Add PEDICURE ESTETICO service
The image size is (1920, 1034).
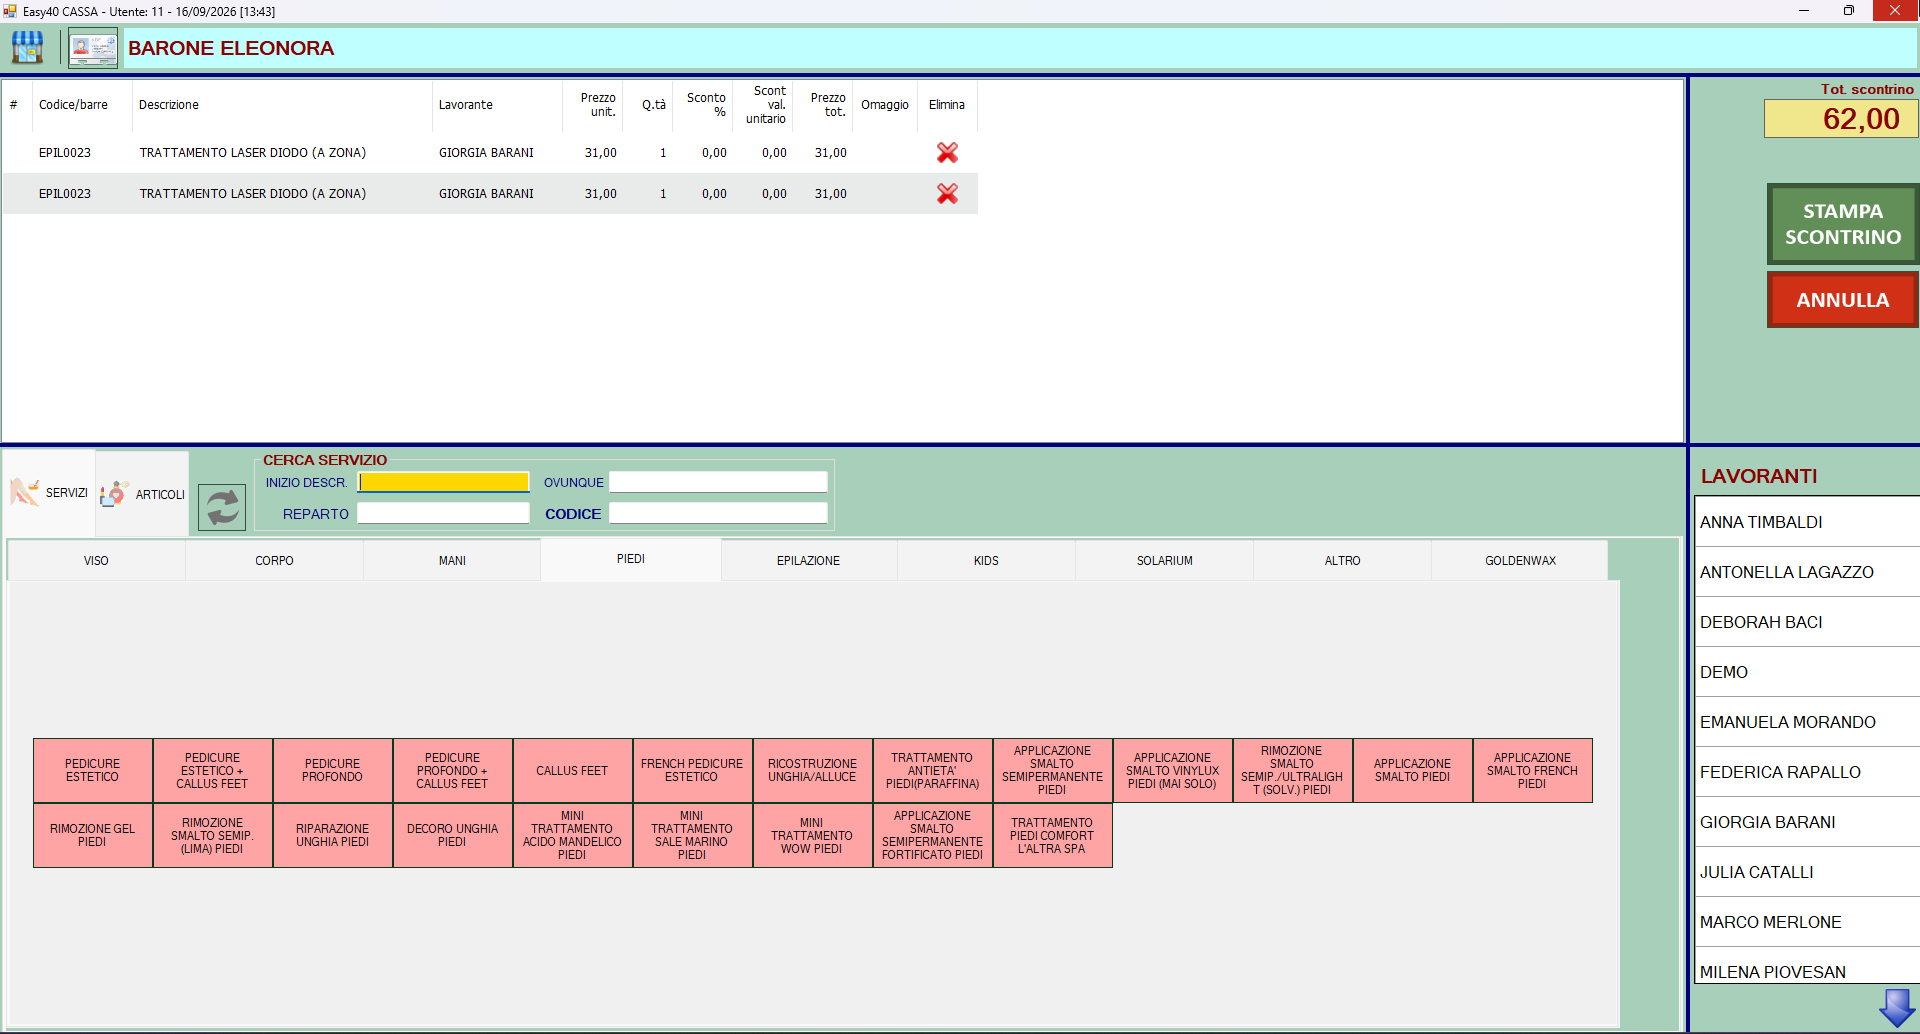pos(93,771)
